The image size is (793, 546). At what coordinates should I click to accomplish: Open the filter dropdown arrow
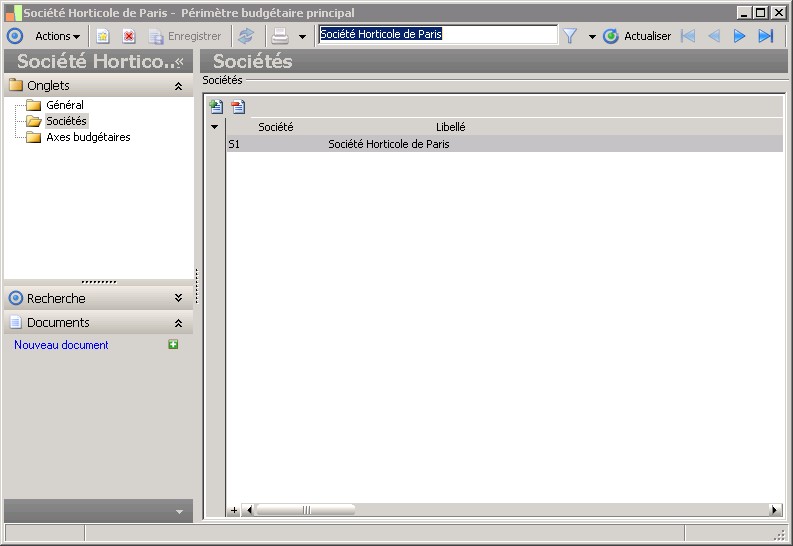(592, 36)
